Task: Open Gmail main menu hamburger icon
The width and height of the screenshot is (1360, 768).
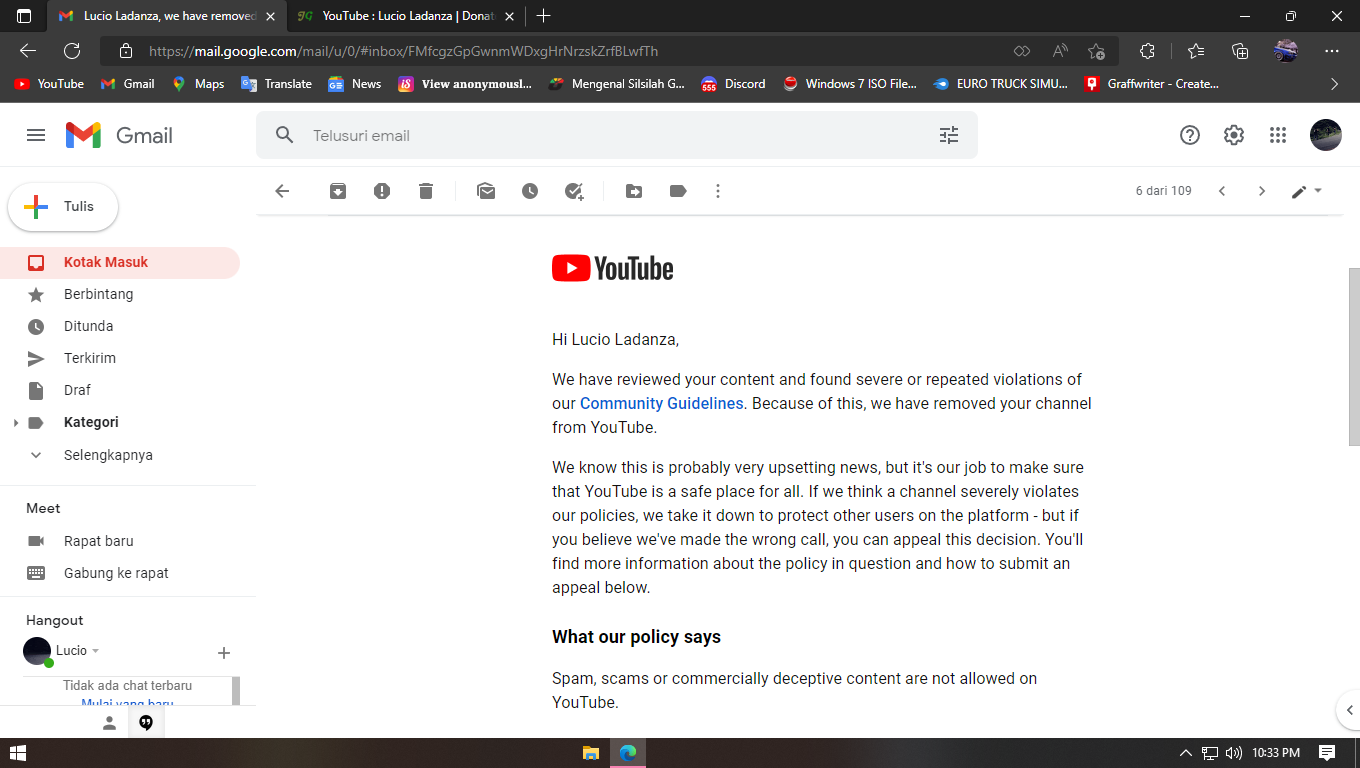Action: coord(36,135)
